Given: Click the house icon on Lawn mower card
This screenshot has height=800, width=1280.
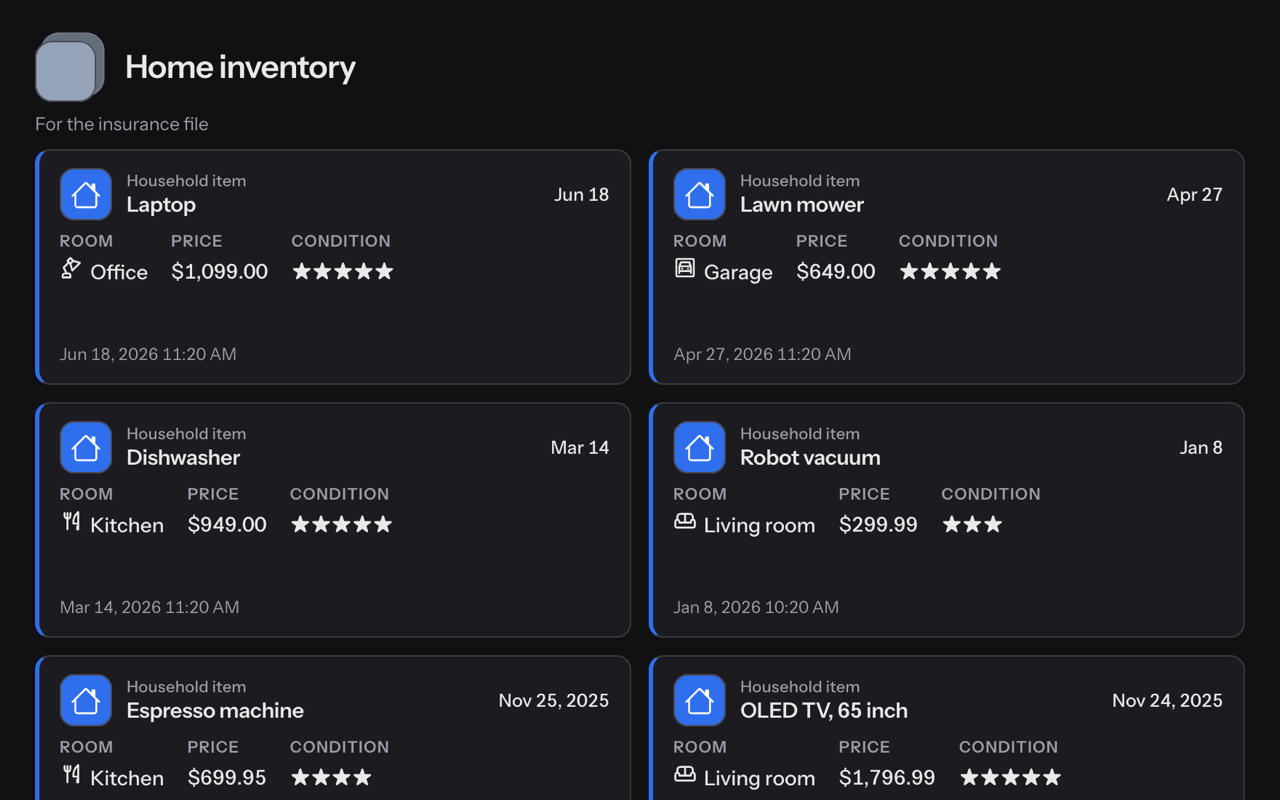Looking at the screenshot, I should click(x=700, y=194).
